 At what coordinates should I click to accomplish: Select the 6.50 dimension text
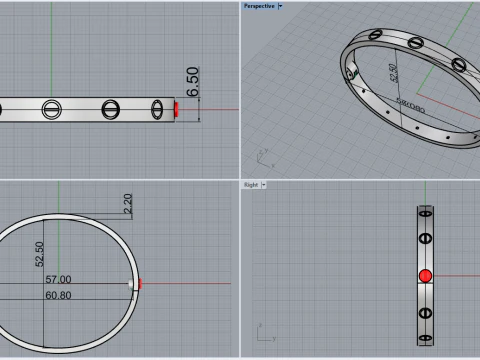(193, 82)
